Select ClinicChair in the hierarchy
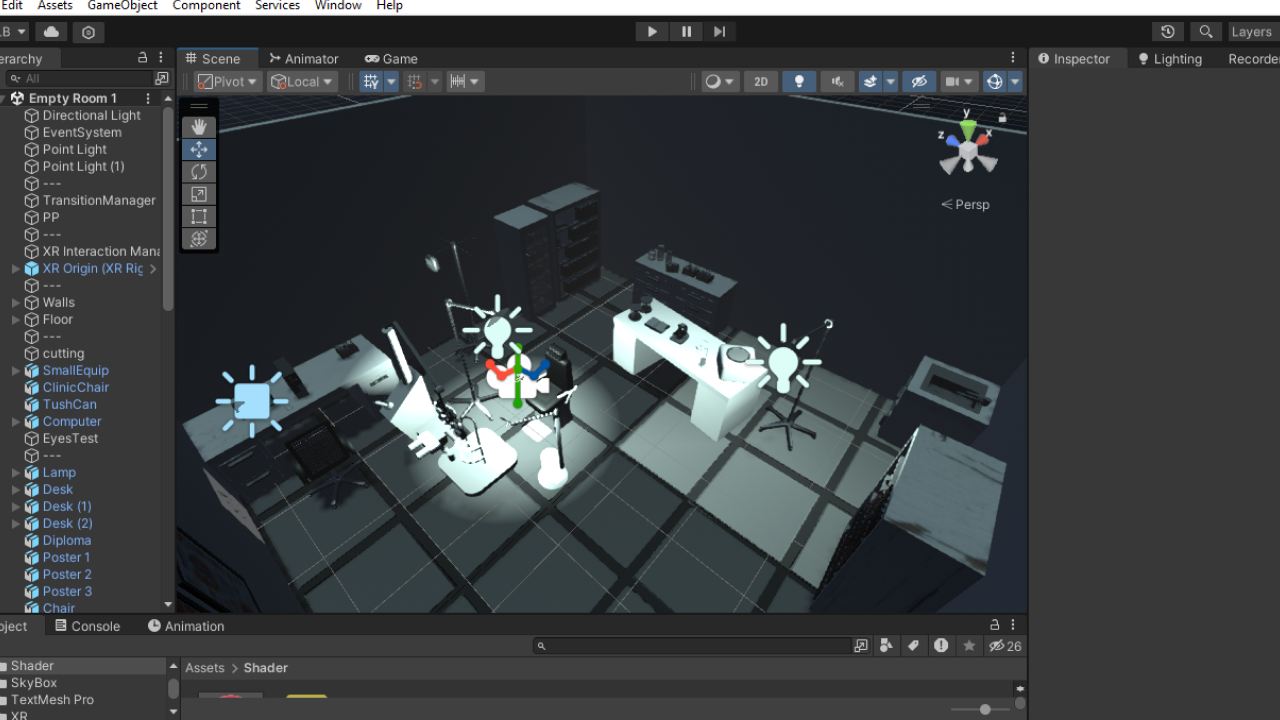1280x720 pixels. pyautogui.click(x=75, y=387)
